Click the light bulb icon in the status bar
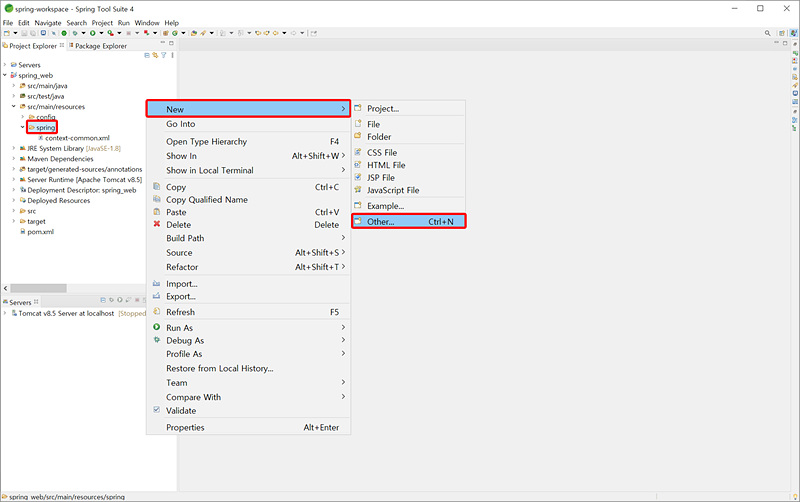 coord(795,496)
